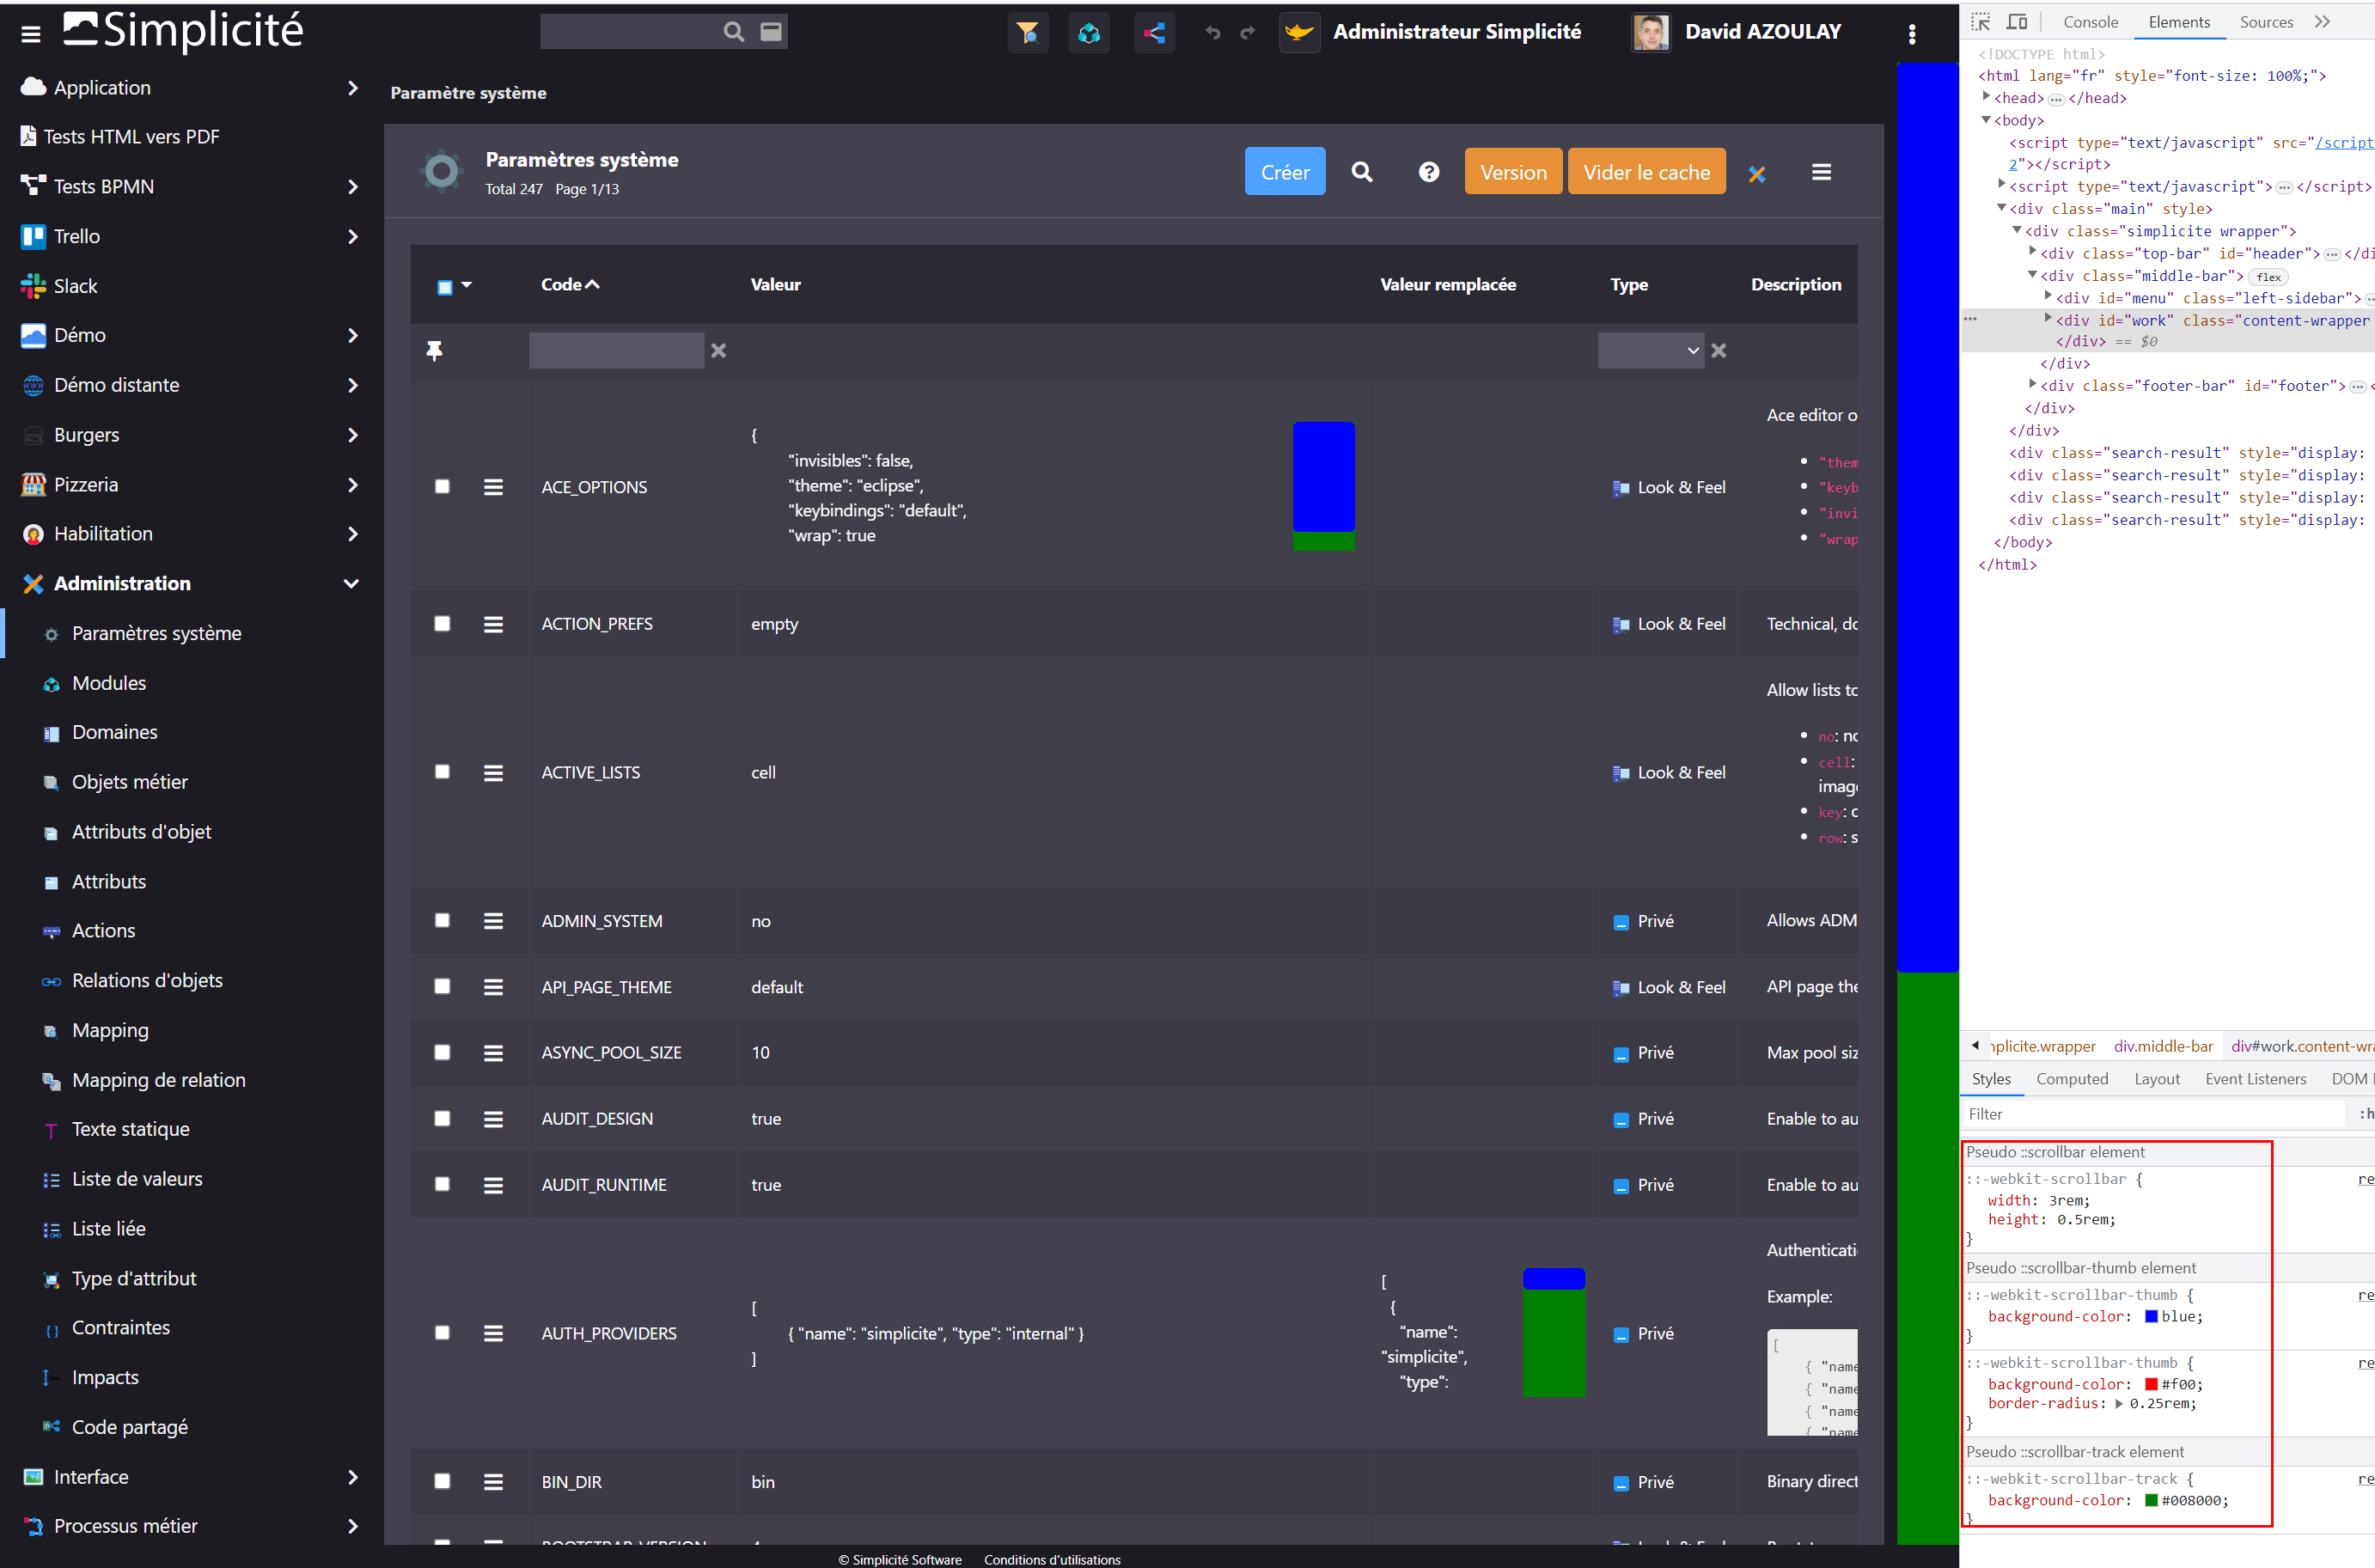Open the vertical three-dots header menu

click(1912, 34)
